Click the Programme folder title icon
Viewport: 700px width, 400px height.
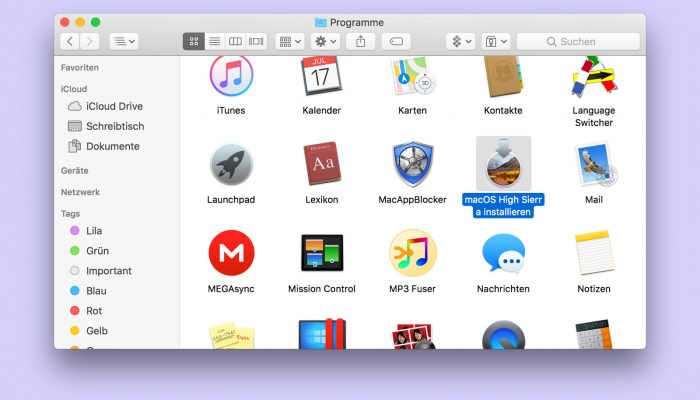click(x=321, y=22)
